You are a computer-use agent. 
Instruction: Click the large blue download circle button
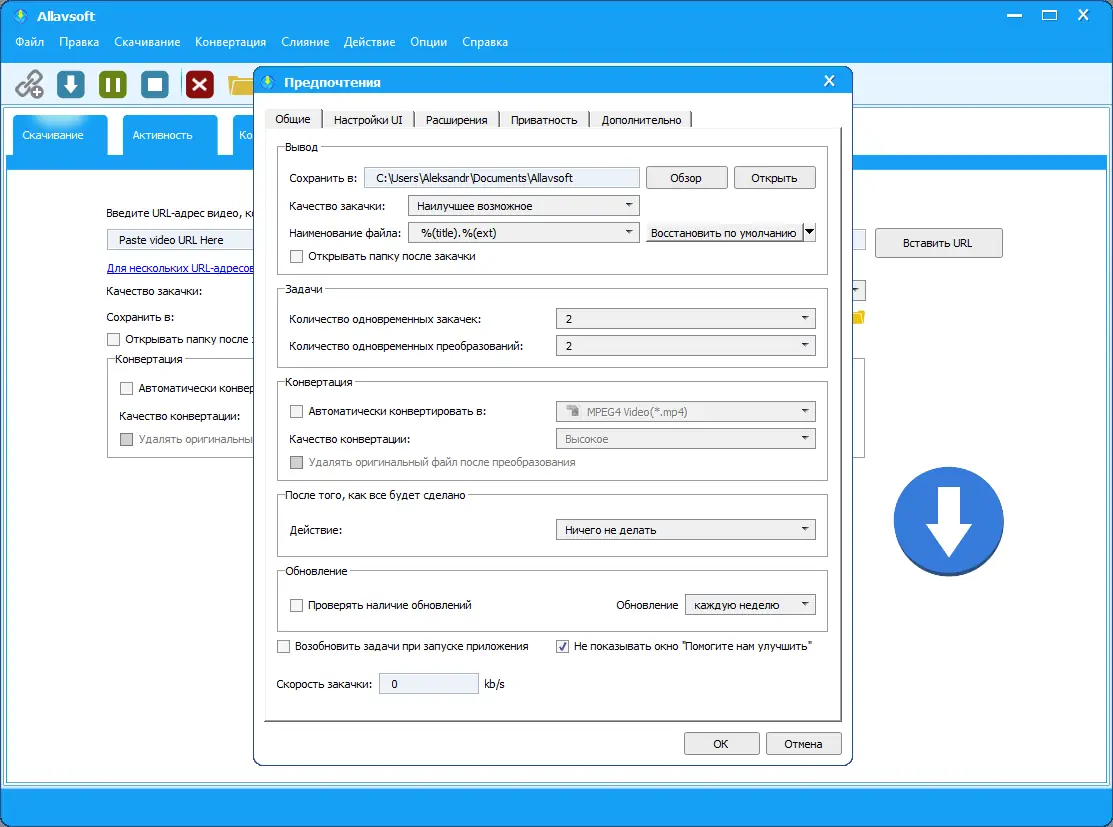pos(948,521)
